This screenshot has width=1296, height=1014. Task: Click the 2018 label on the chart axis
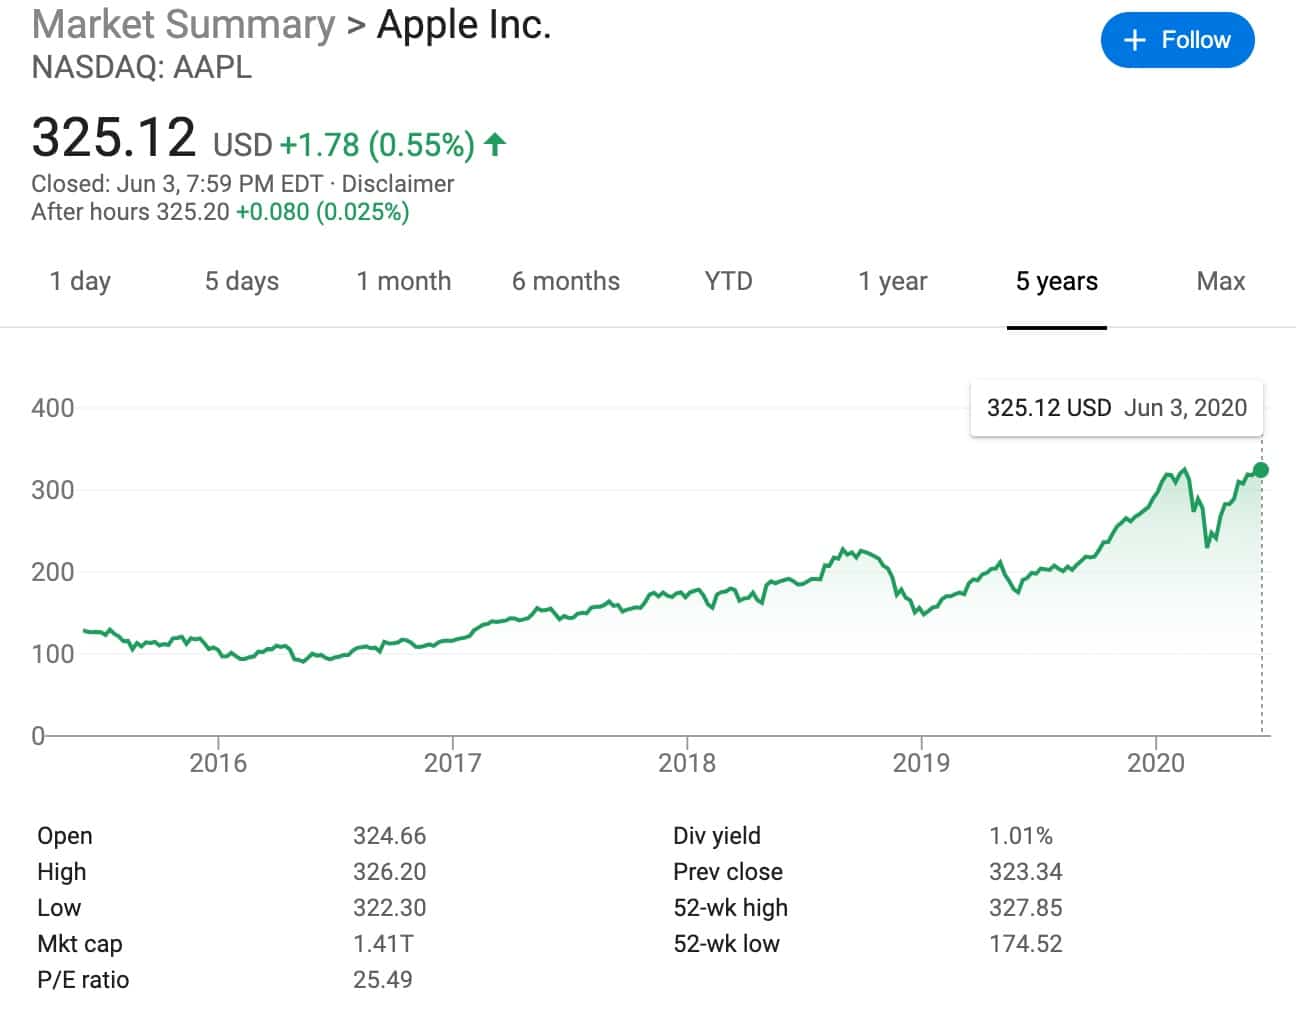pos(689,763)
